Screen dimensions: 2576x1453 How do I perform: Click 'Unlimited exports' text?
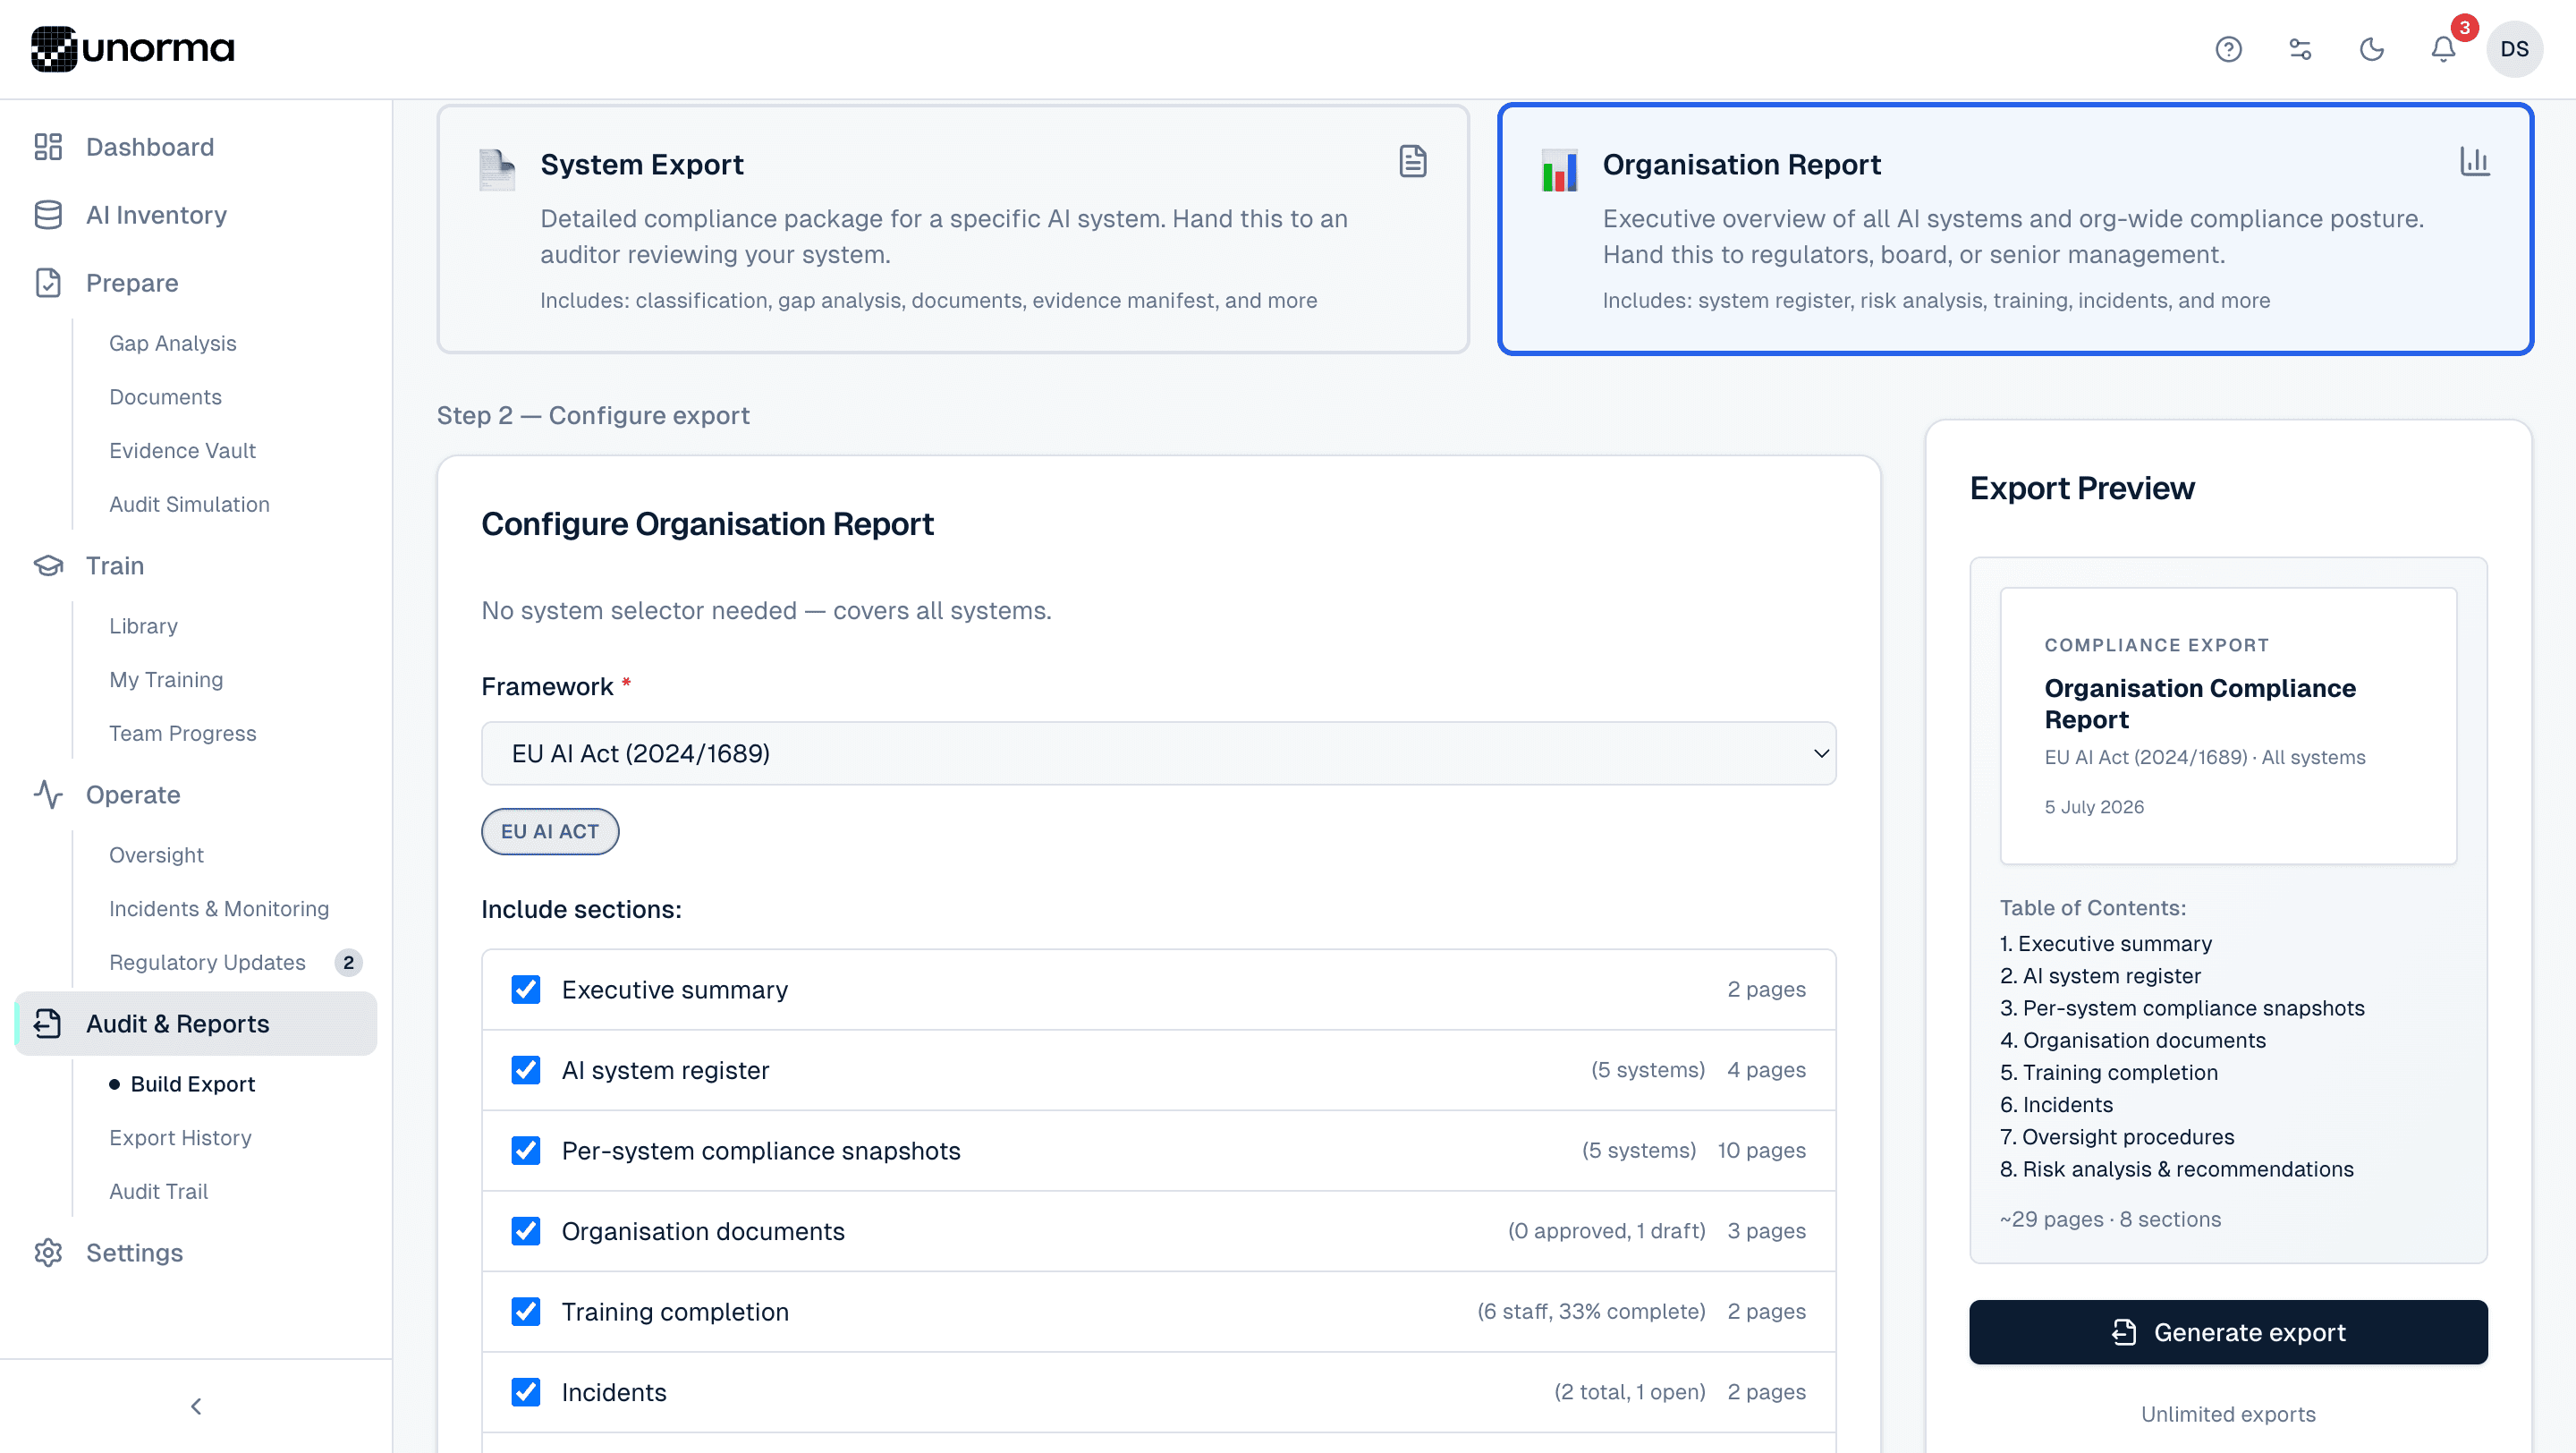coord(2228,1414)
